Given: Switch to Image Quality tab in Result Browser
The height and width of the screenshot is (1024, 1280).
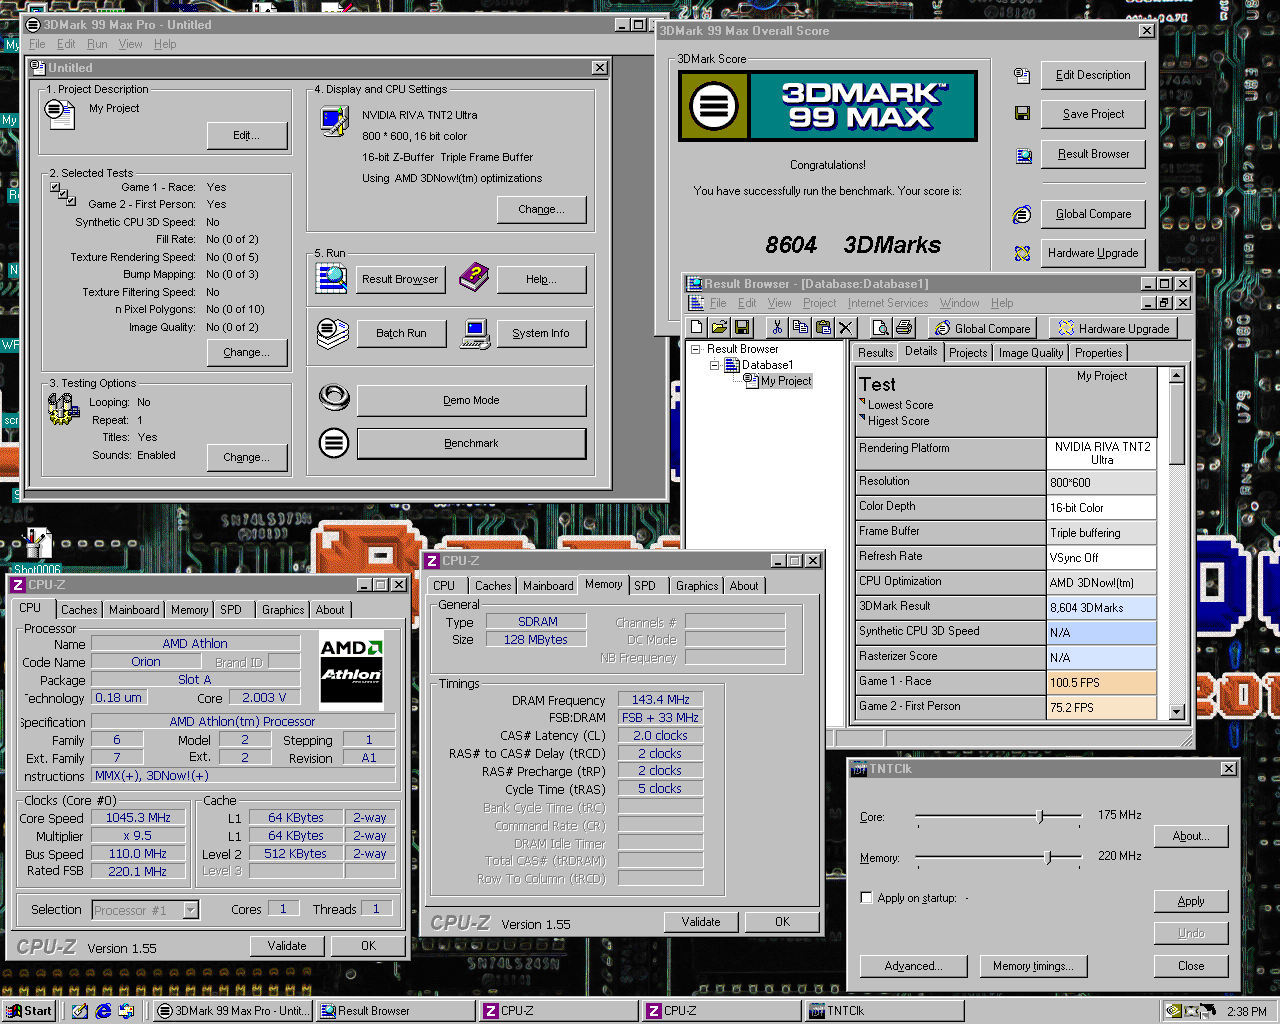Looking at the screenshot, I should click(x=1030, y=353).
